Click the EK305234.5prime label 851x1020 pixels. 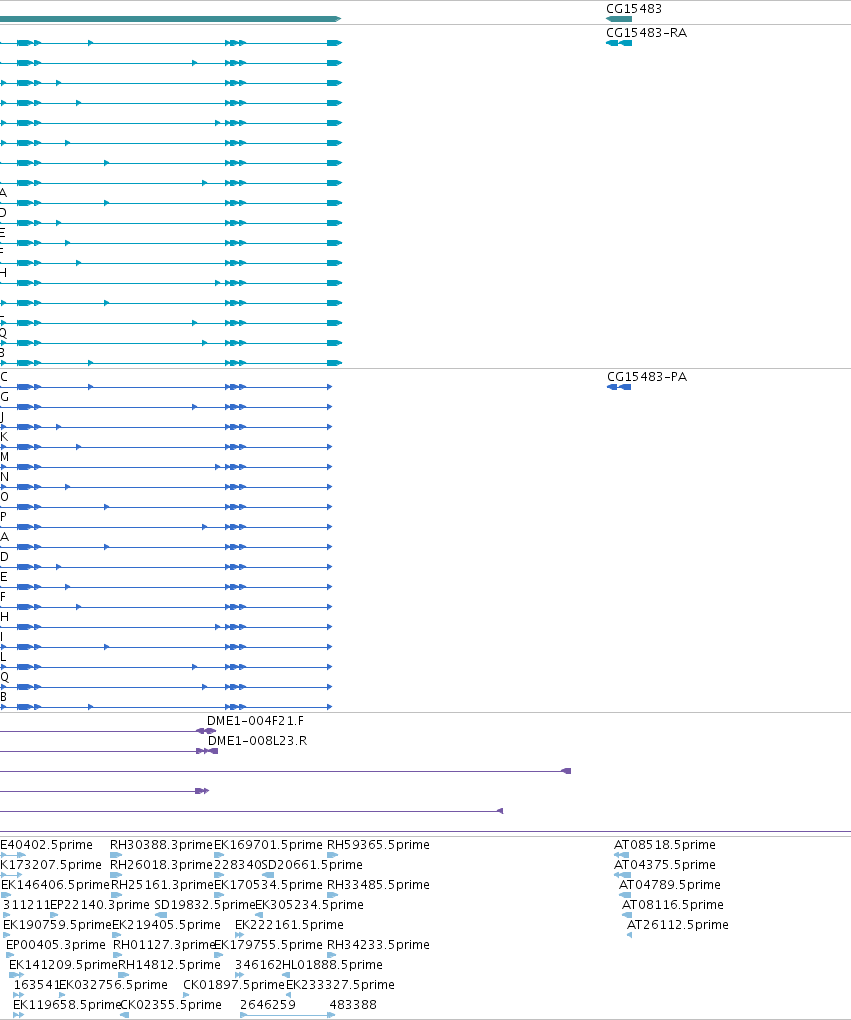point(309,905)
